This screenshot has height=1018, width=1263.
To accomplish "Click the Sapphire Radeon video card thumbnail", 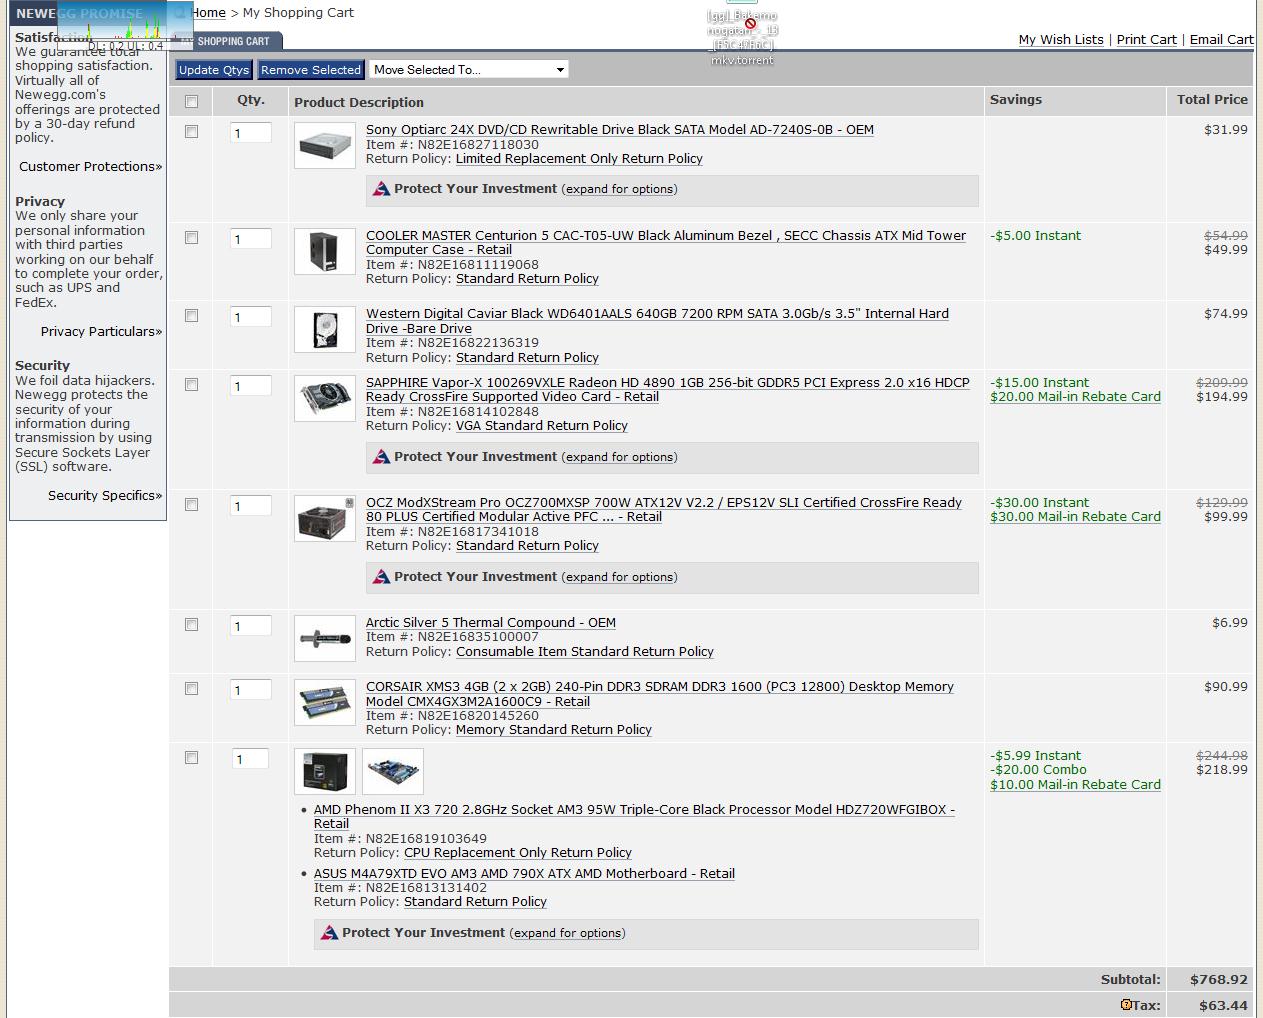I will (325, 398).
